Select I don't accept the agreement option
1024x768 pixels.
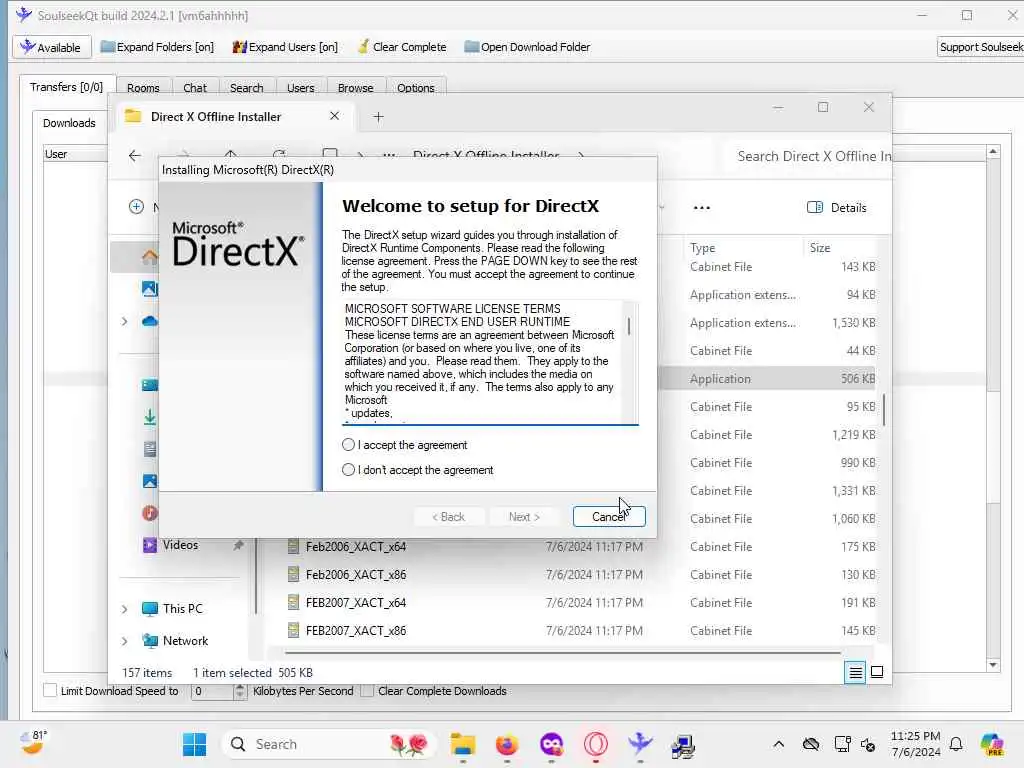click(348, 470)
